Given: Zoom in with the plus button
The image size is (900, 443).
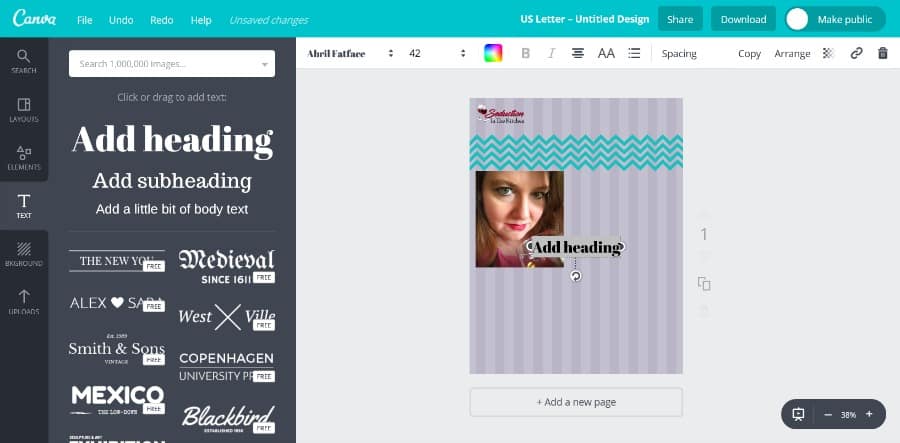Looking at the screenshot, I should (869, 414).
